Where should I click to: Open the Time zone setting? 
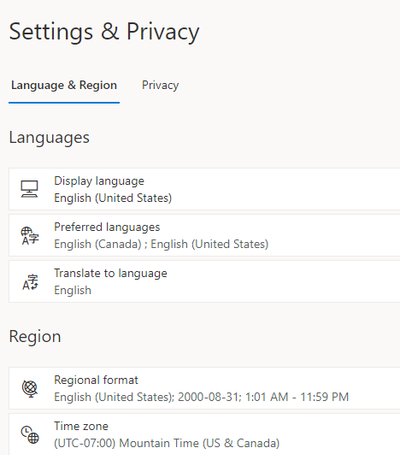pos(204,434)
